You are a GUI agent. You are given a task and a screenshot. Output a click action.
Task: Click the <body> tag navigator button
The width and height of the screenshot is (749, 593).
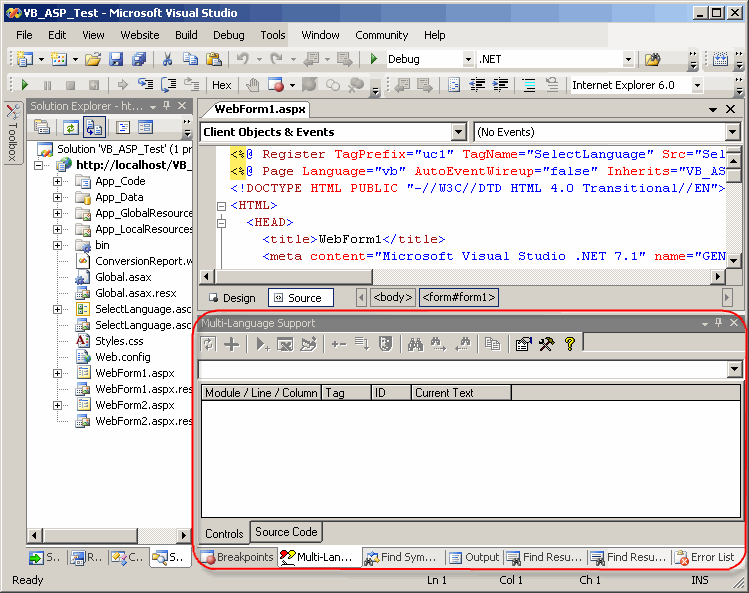pos(392,298)
